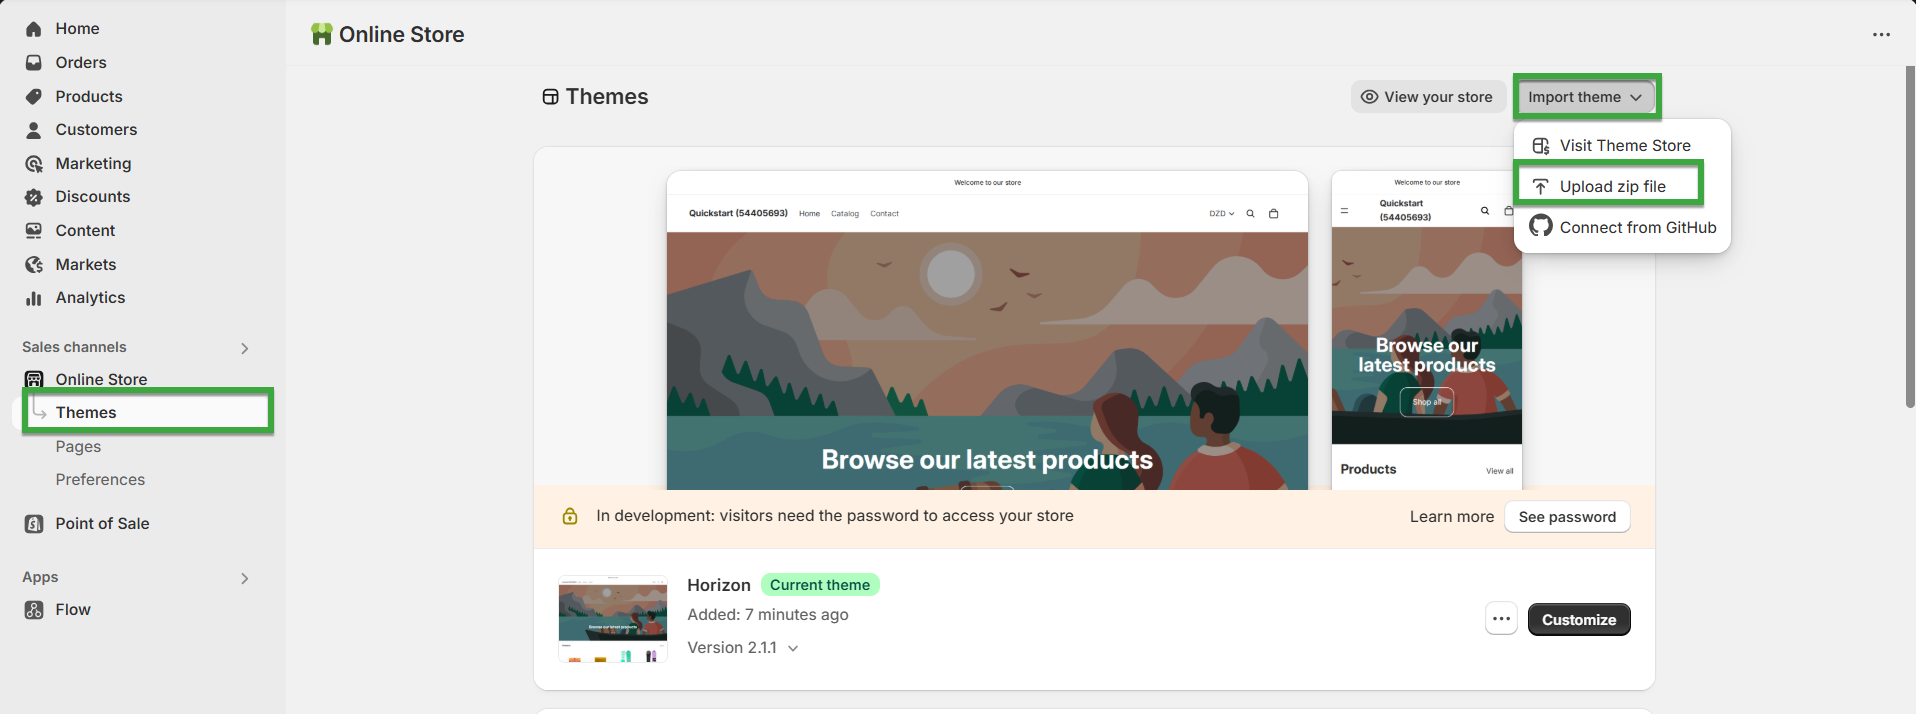
Task: Click the Products tag icon
Action: point(34,97)
